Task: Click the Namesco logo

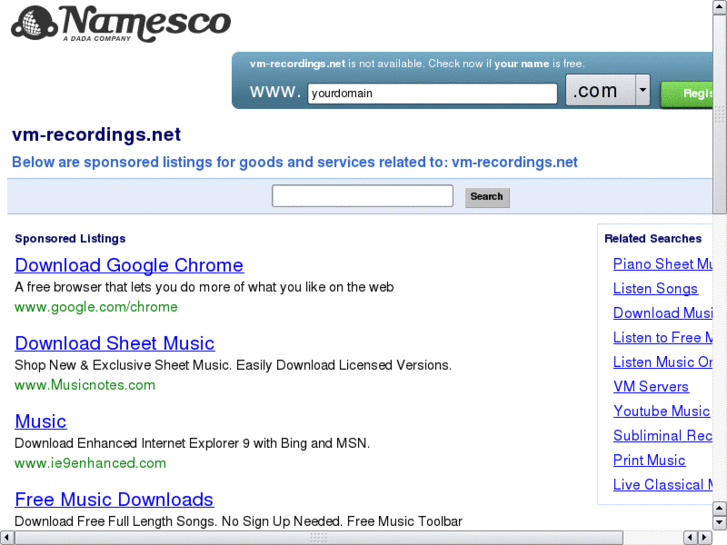Action: 121,23
